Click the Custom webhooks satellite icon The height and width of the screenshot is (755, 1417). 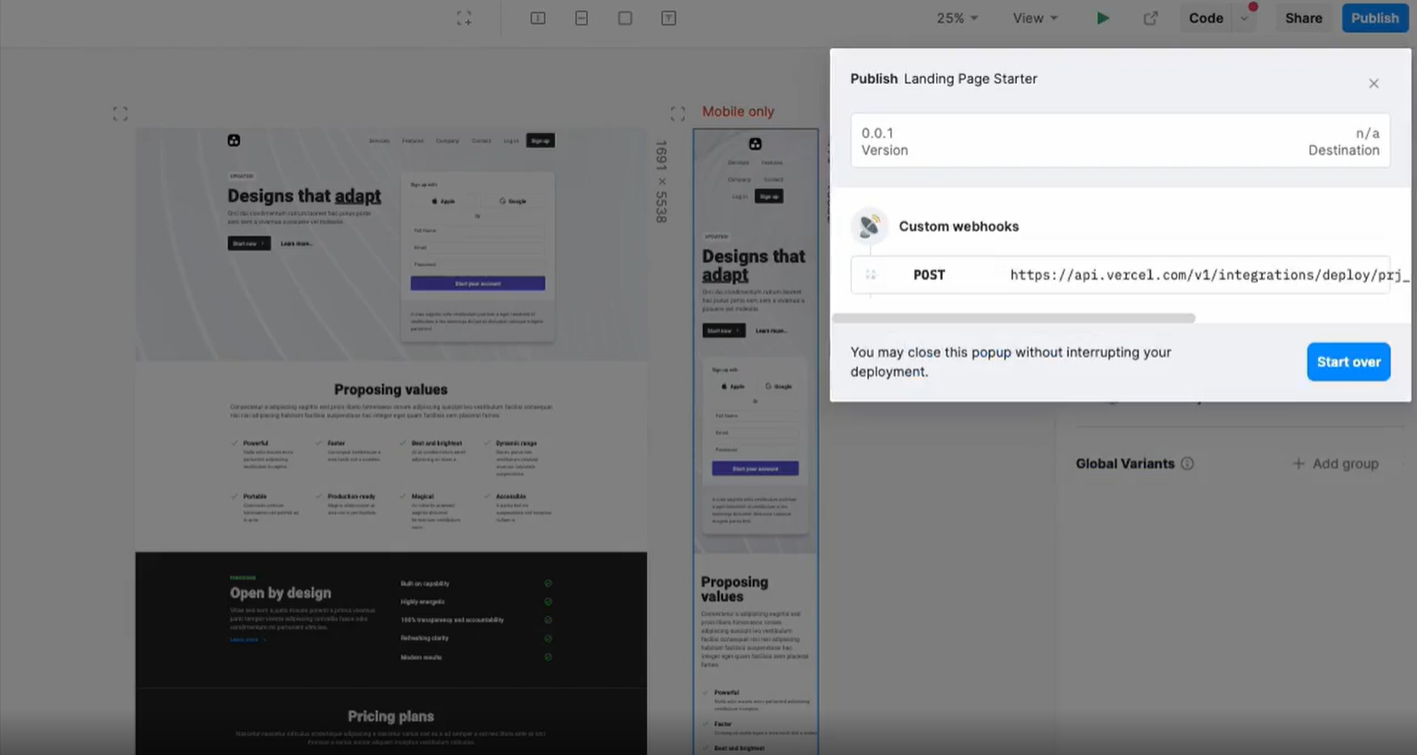[x=870, y=226]
